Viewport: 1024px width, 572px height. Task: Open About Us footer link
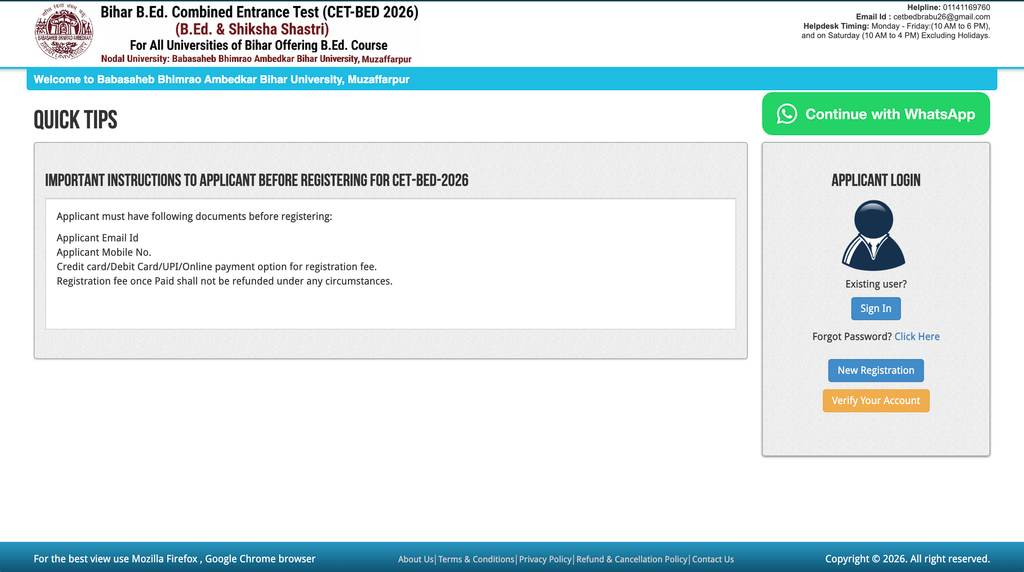pos(415,560)
